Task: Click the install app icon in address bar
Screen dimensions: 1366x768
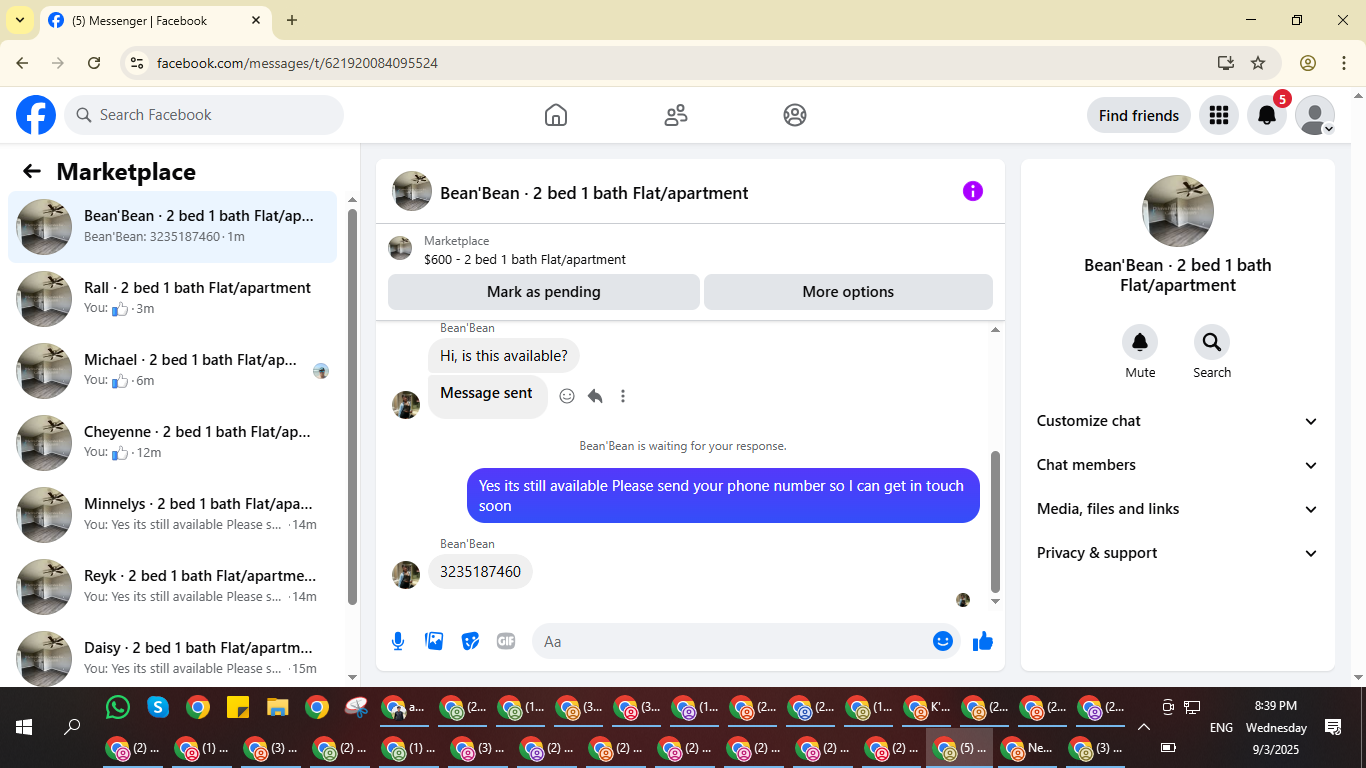Action: click(1226, 63)
